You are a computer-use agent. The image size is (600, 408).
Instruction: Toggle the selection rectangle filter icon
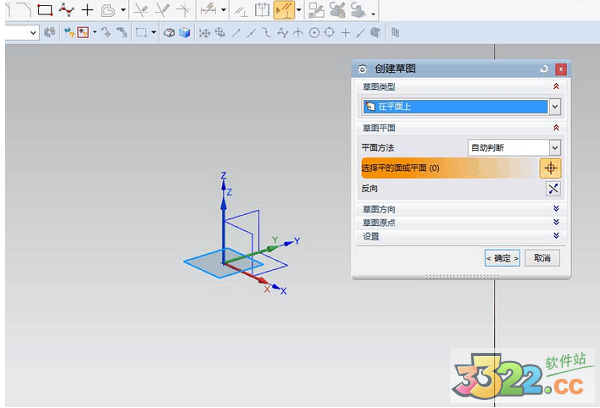point(141,33)
